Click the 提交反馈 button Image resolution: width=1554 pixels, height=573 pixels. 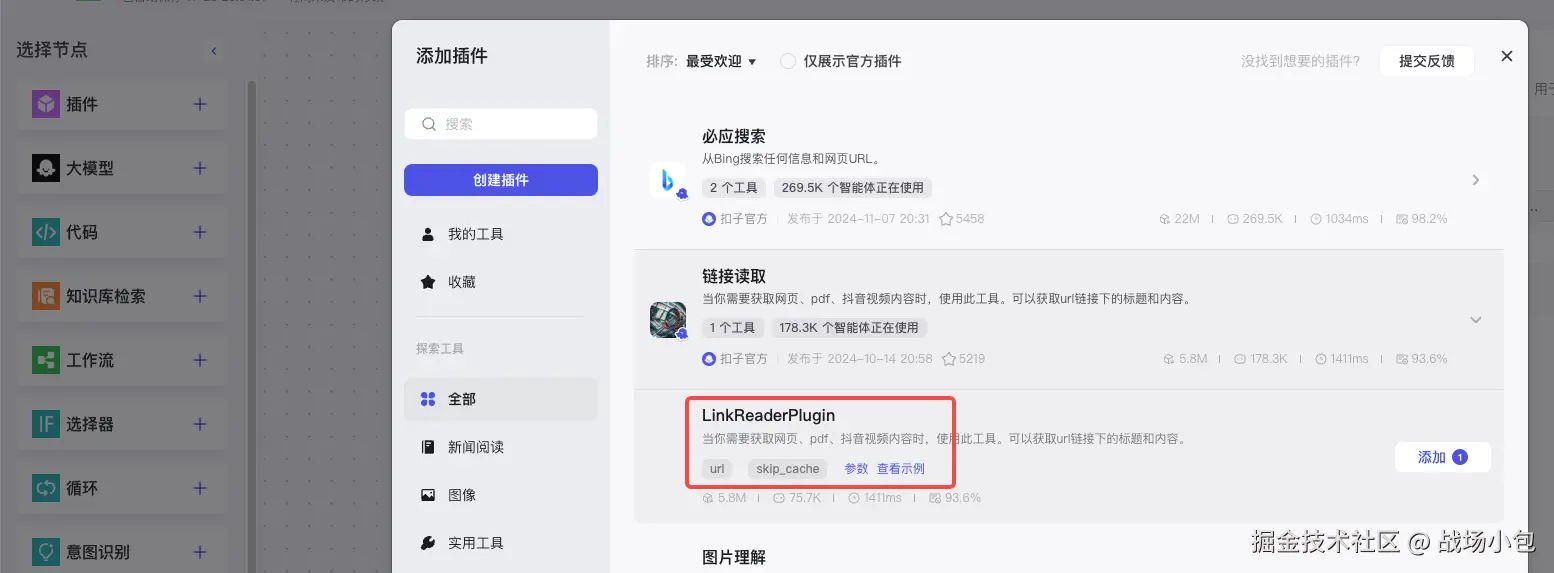pyautogui.click(x=1427, y=61)
